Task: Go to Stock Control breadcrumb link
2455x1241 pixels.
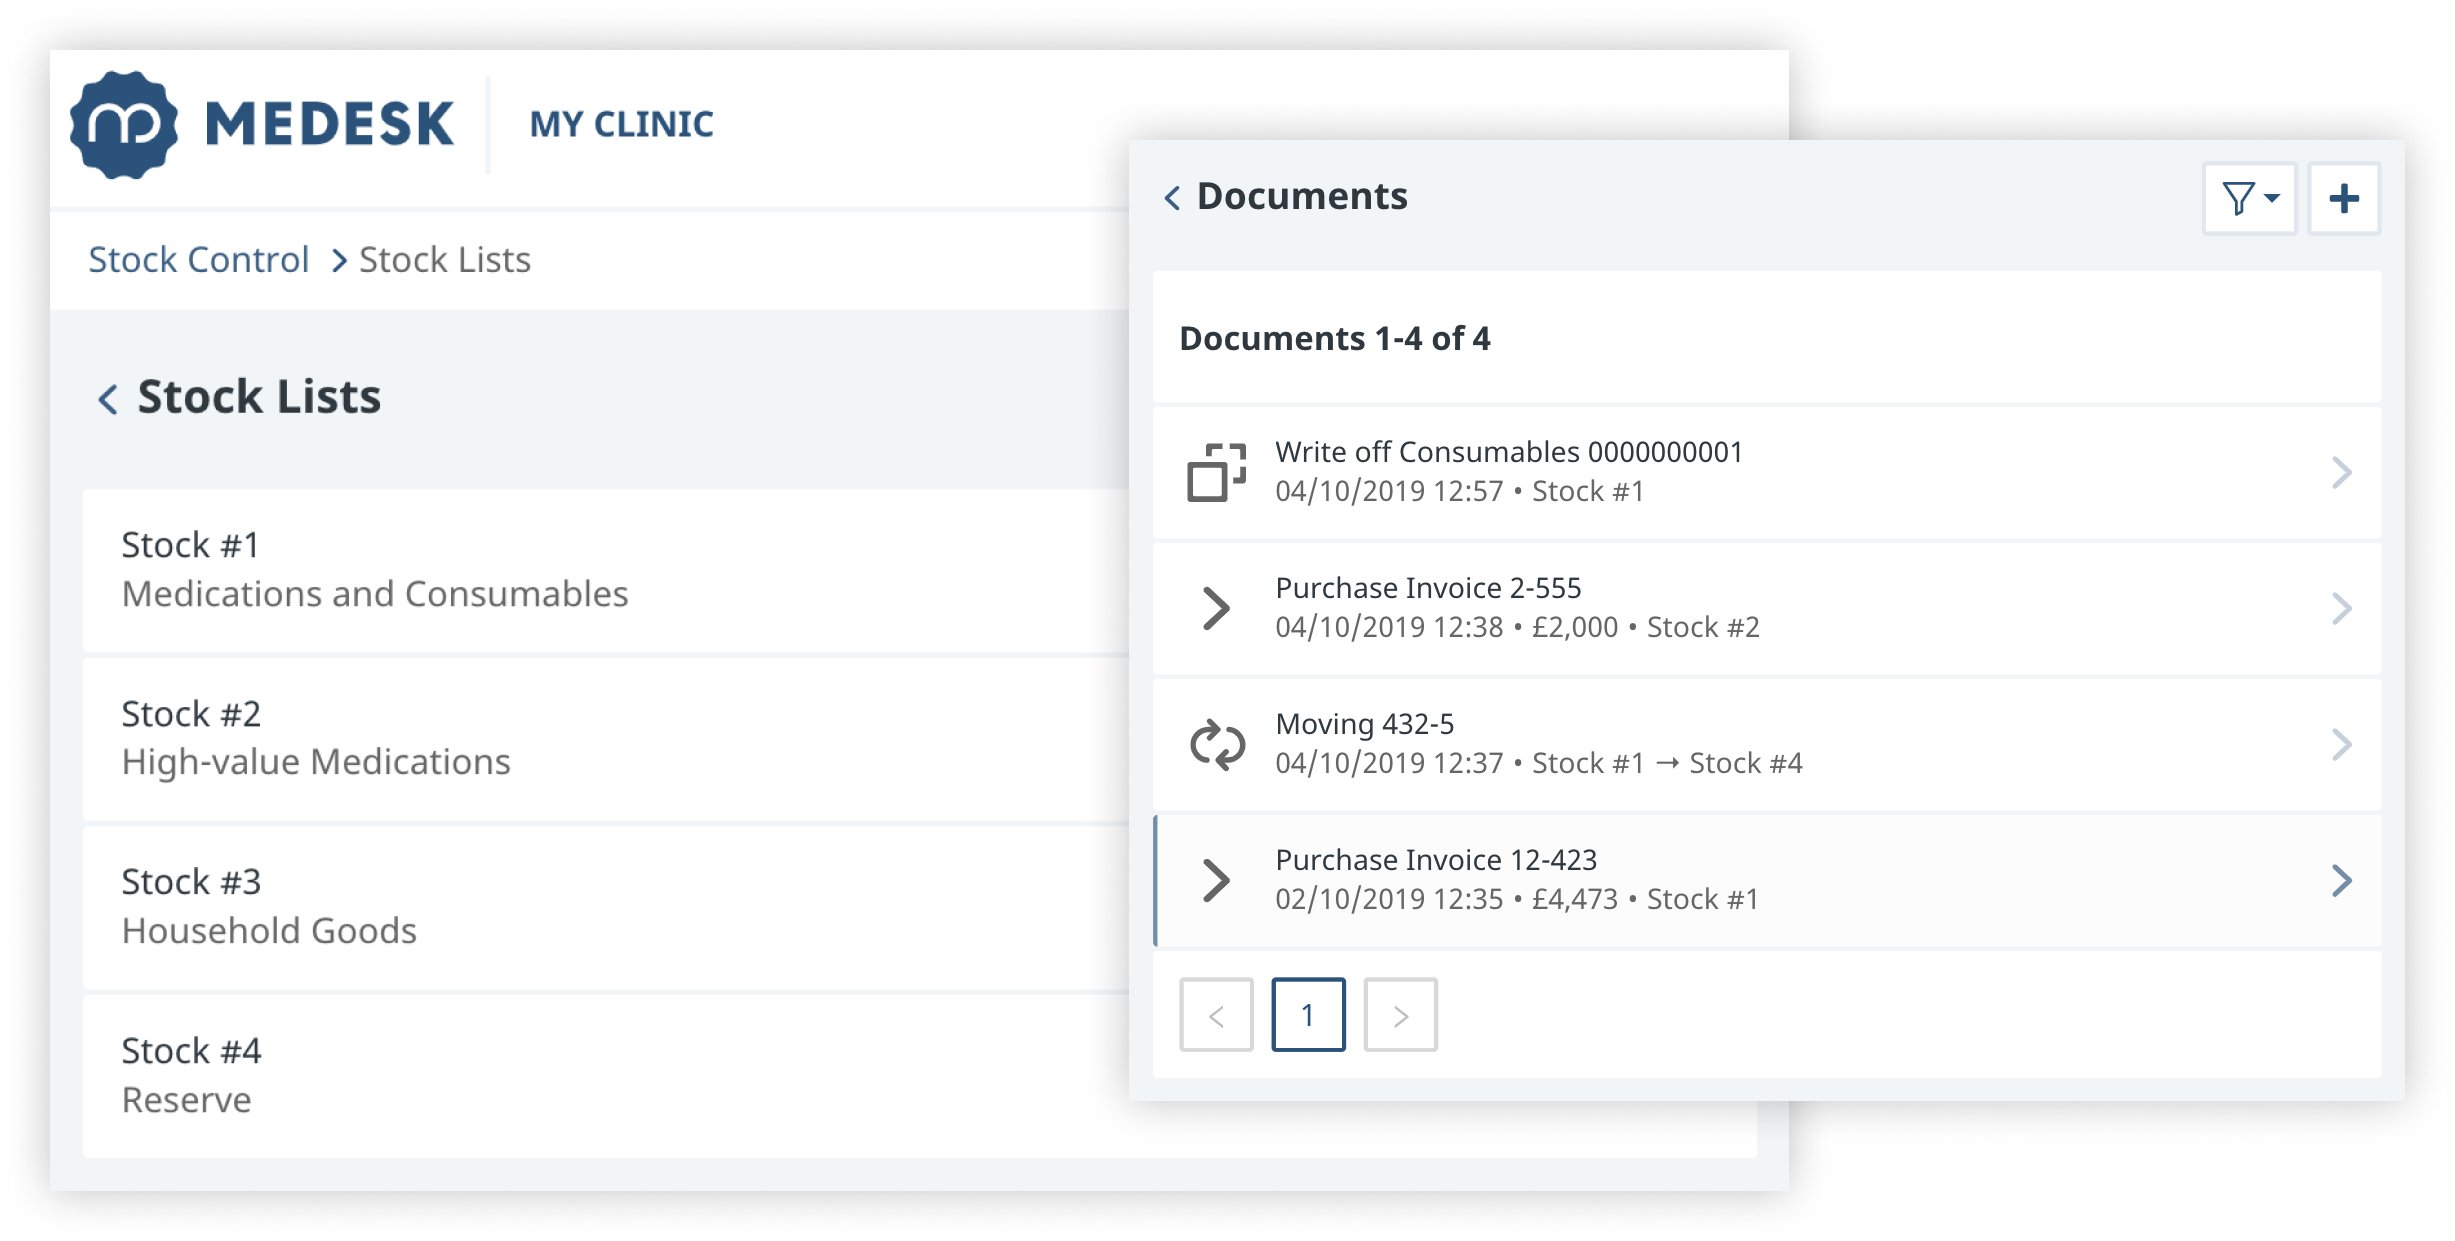Action: [x=198, y=260]
